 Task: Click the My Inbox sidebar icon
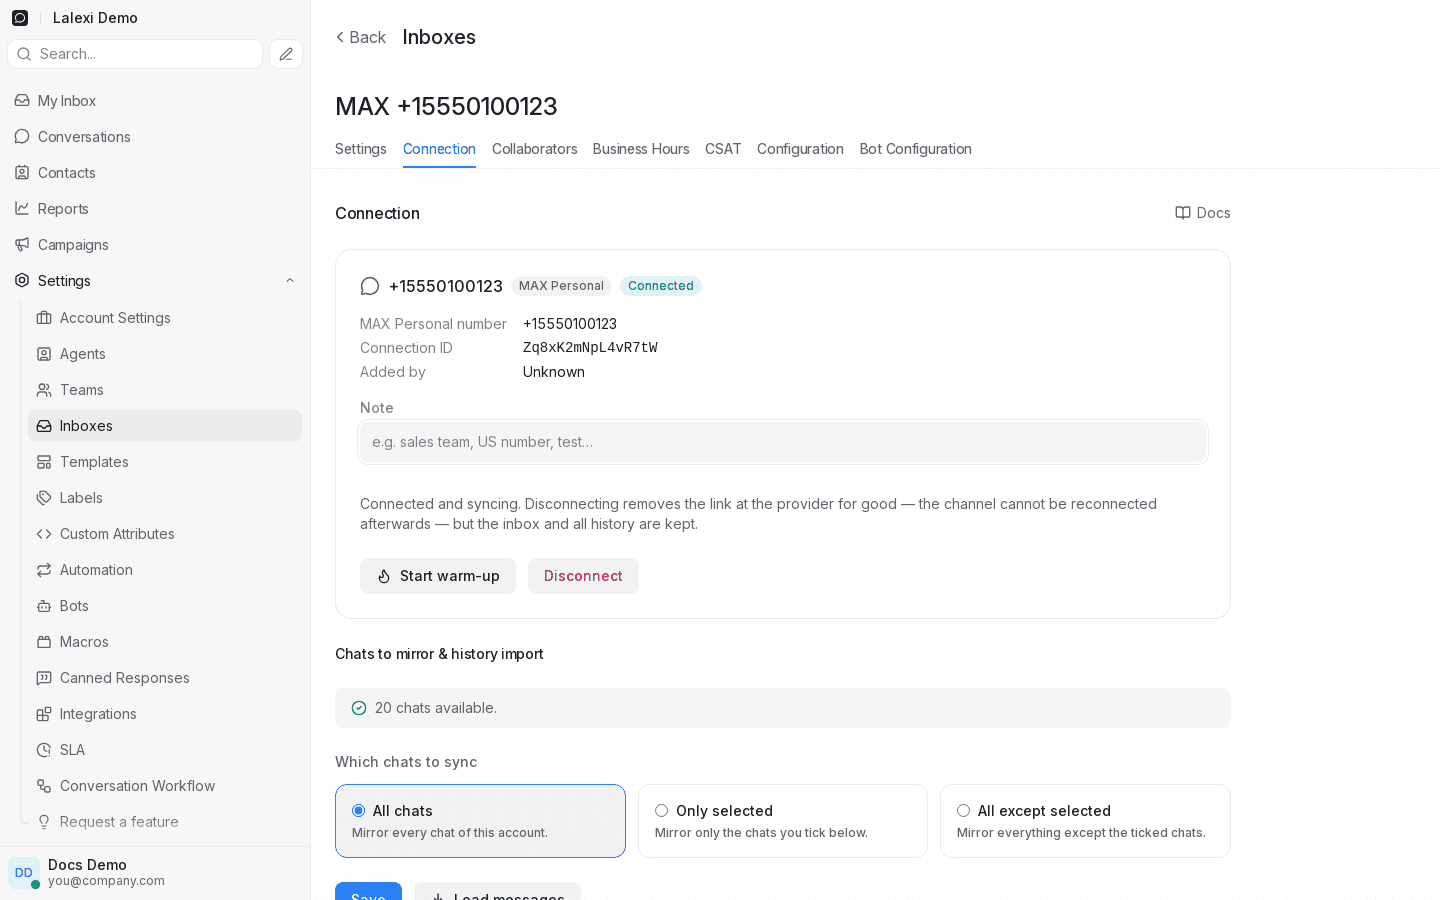point(22,101)
